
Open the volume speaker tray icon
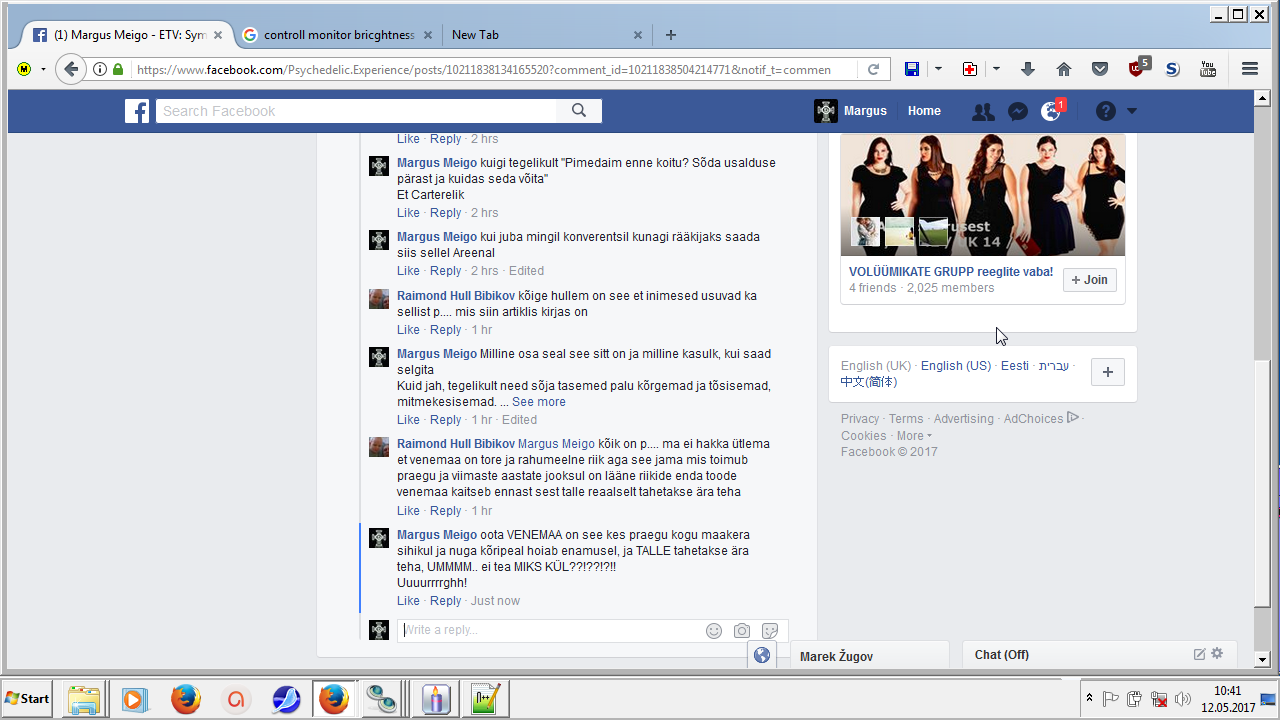(x=1183, y=698)
